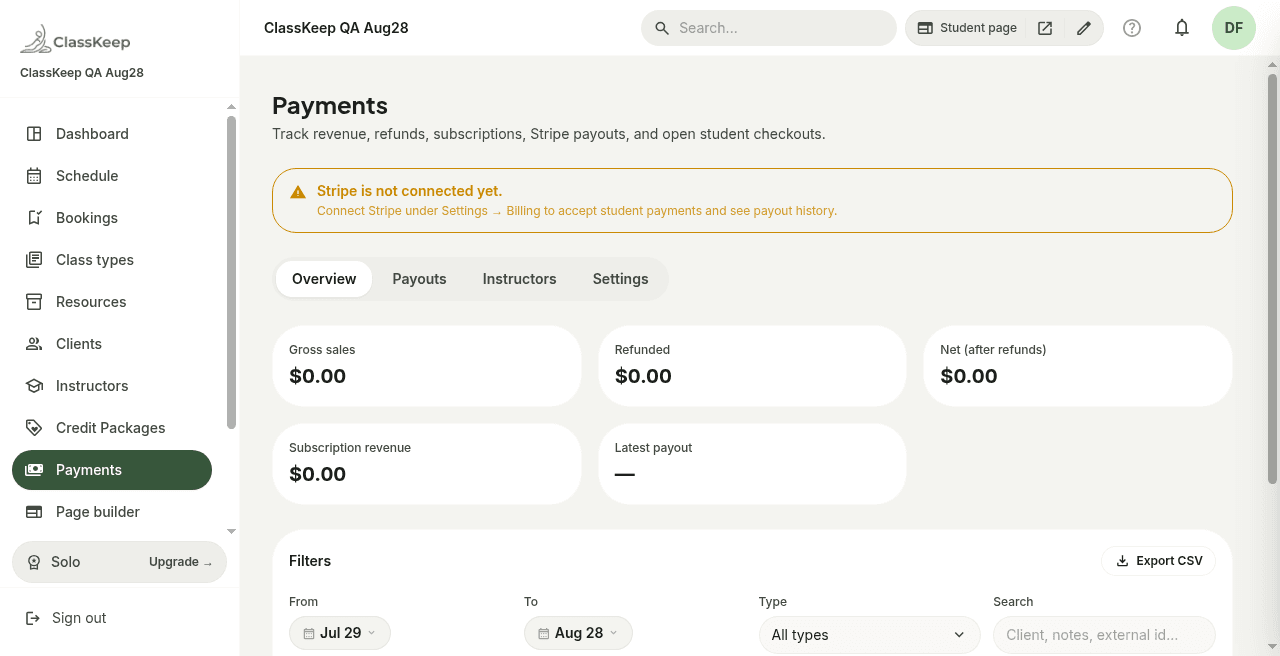Click the Instructors graduation cap icon
1280x656 pixels.
[34, 386]
